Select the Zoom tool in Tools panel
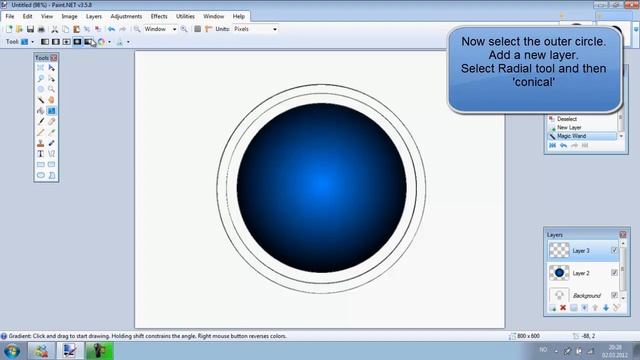 pos(51,89)
